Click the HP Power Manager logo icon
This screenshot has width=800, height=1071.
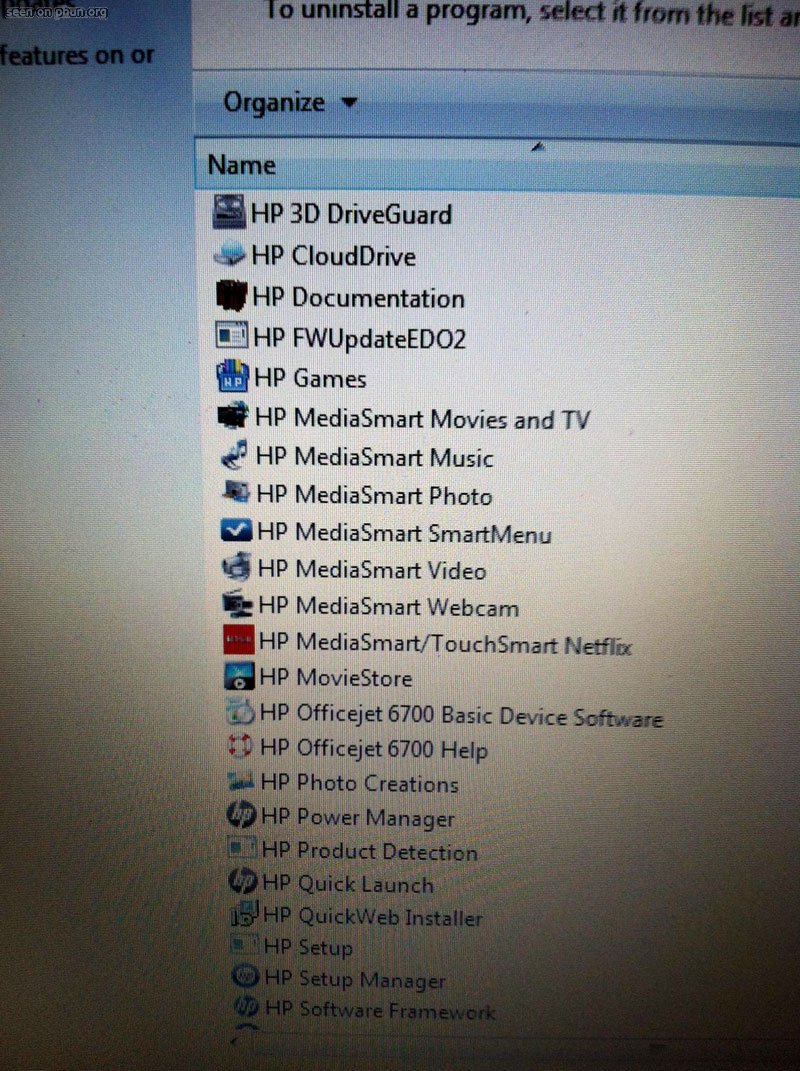coord(241,814)
